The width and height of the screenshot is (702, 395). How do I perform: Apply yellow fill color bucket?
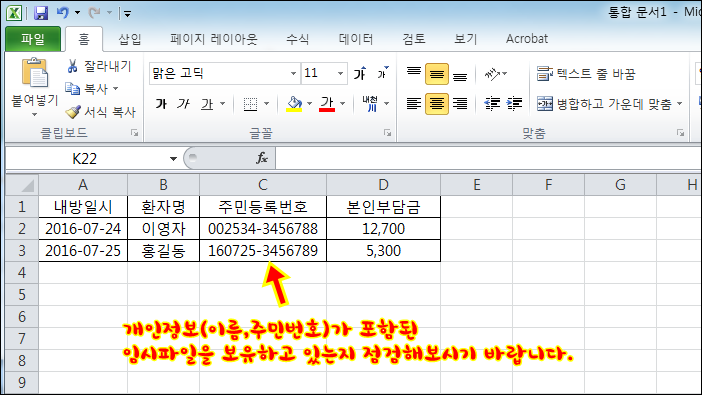coord(294,104)
